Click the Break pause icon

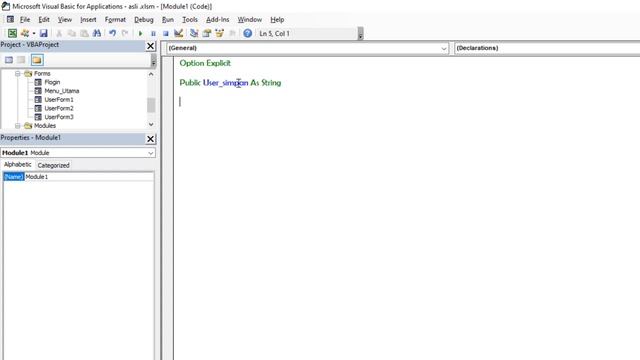tap(153, 33)
